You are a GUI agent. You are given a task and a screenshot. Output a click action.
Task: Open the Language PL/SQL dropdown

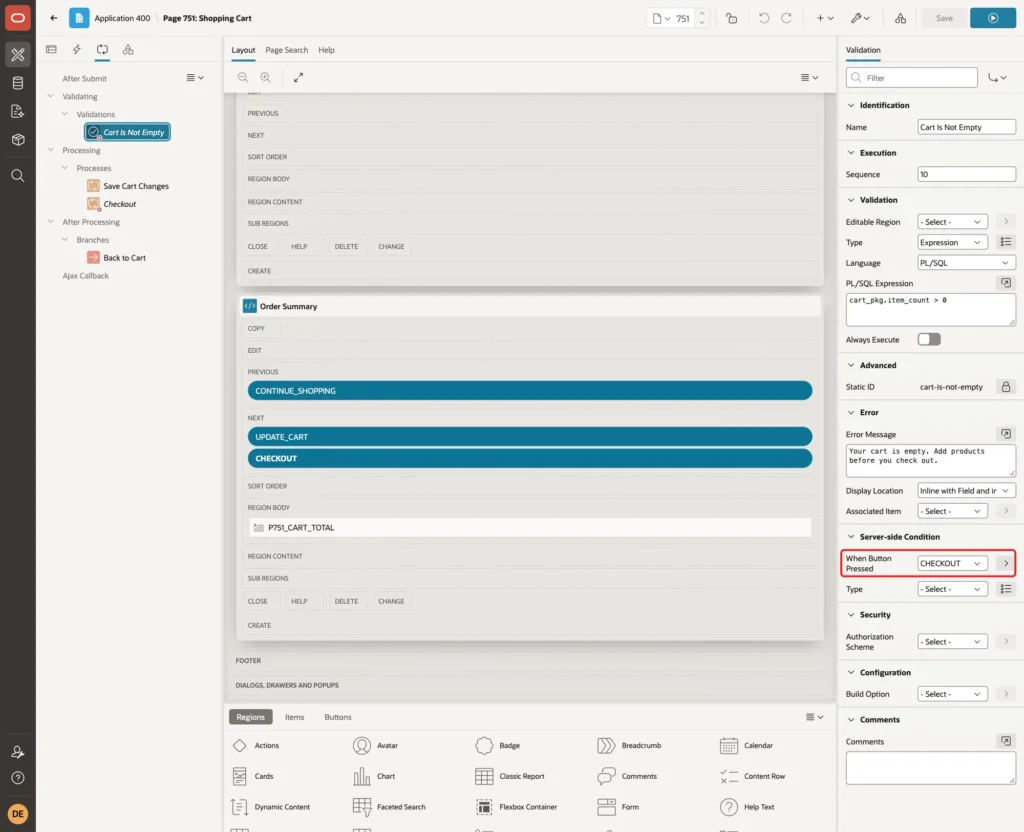click(967, 263)
